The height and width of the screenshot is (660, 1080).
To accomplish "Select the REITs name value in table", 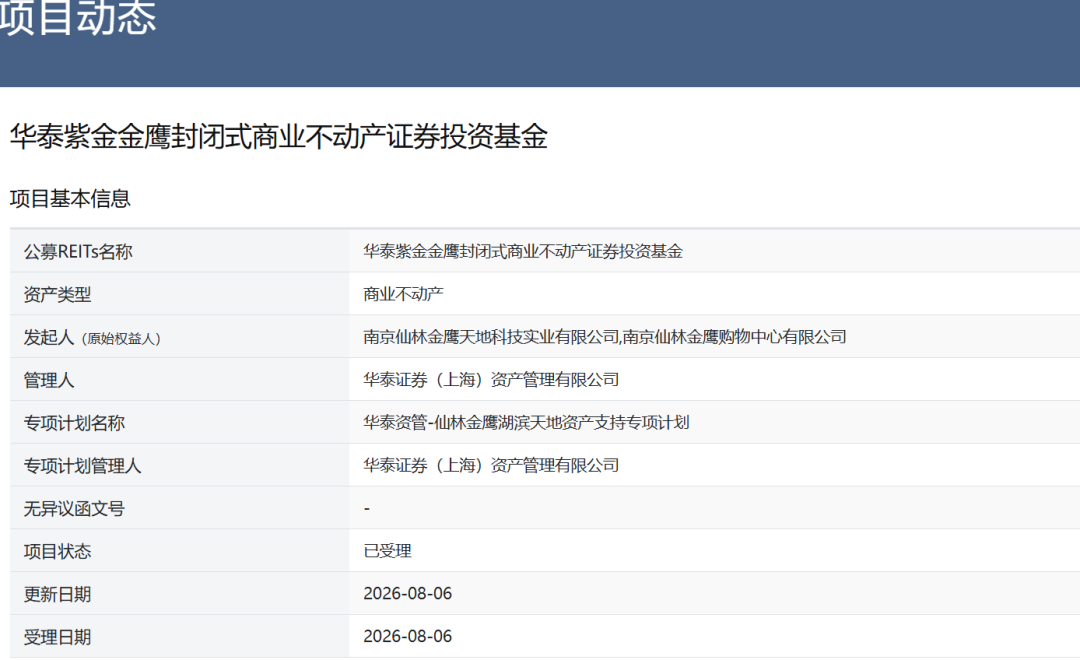I will click(x=523, y=251).
